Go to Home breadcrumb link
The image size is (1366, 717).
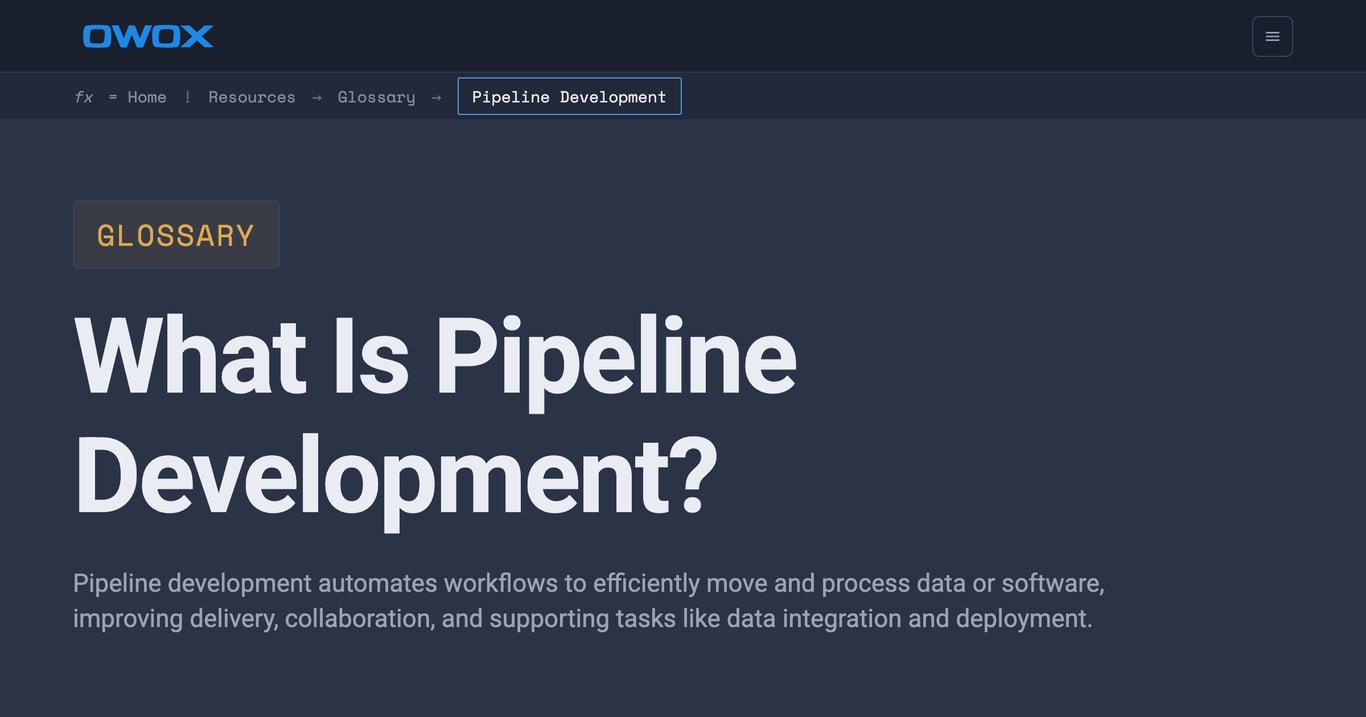[x=147, y=97]
